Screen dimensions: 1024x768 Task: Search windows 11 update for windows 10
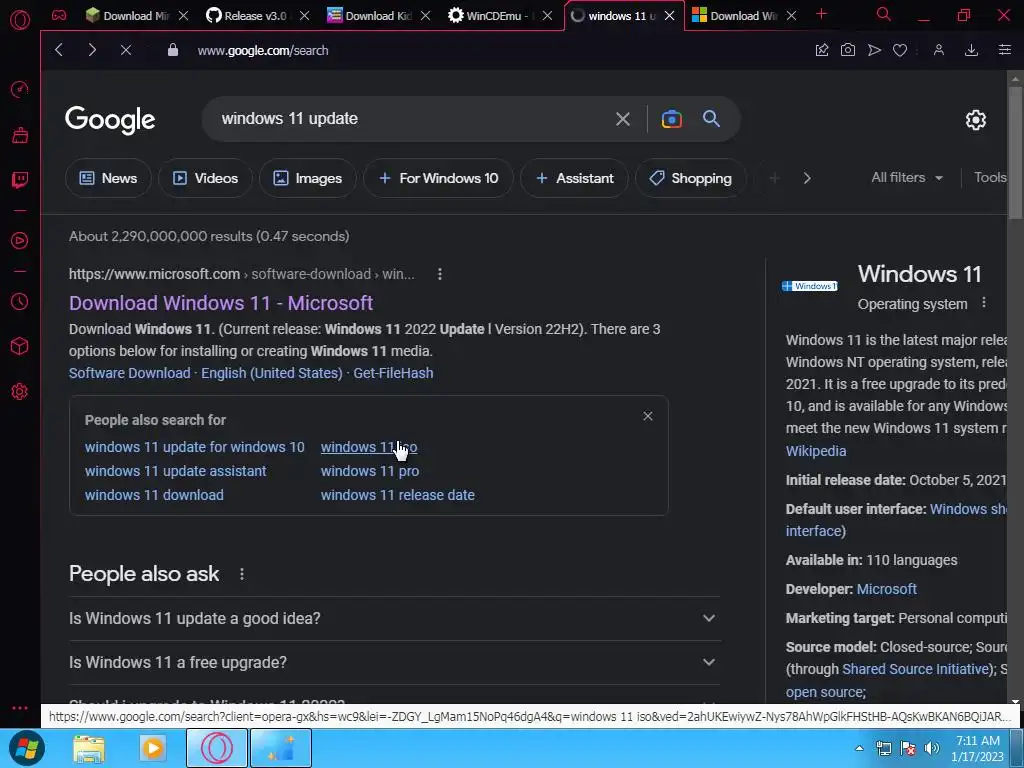click(195, 447)
